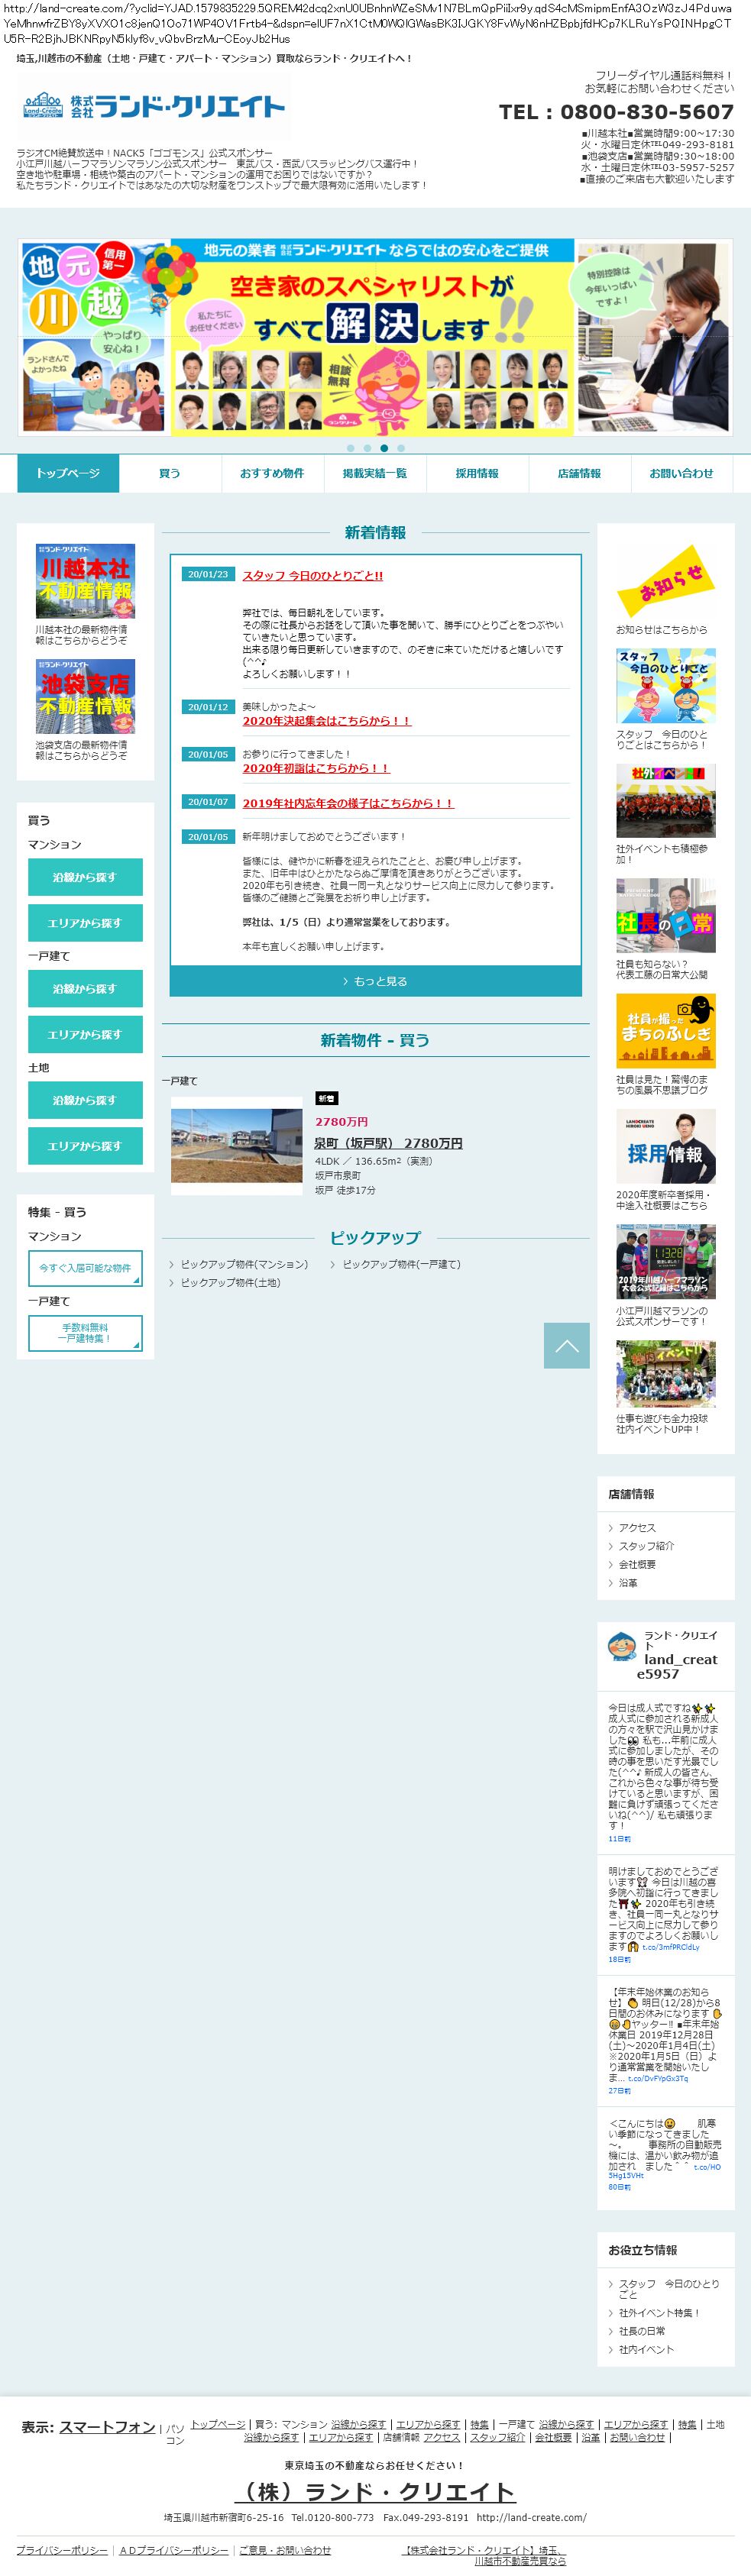Click the Twitter profile avatar icon
This screenshot has height=2576, width=751.
point(622,1646)
